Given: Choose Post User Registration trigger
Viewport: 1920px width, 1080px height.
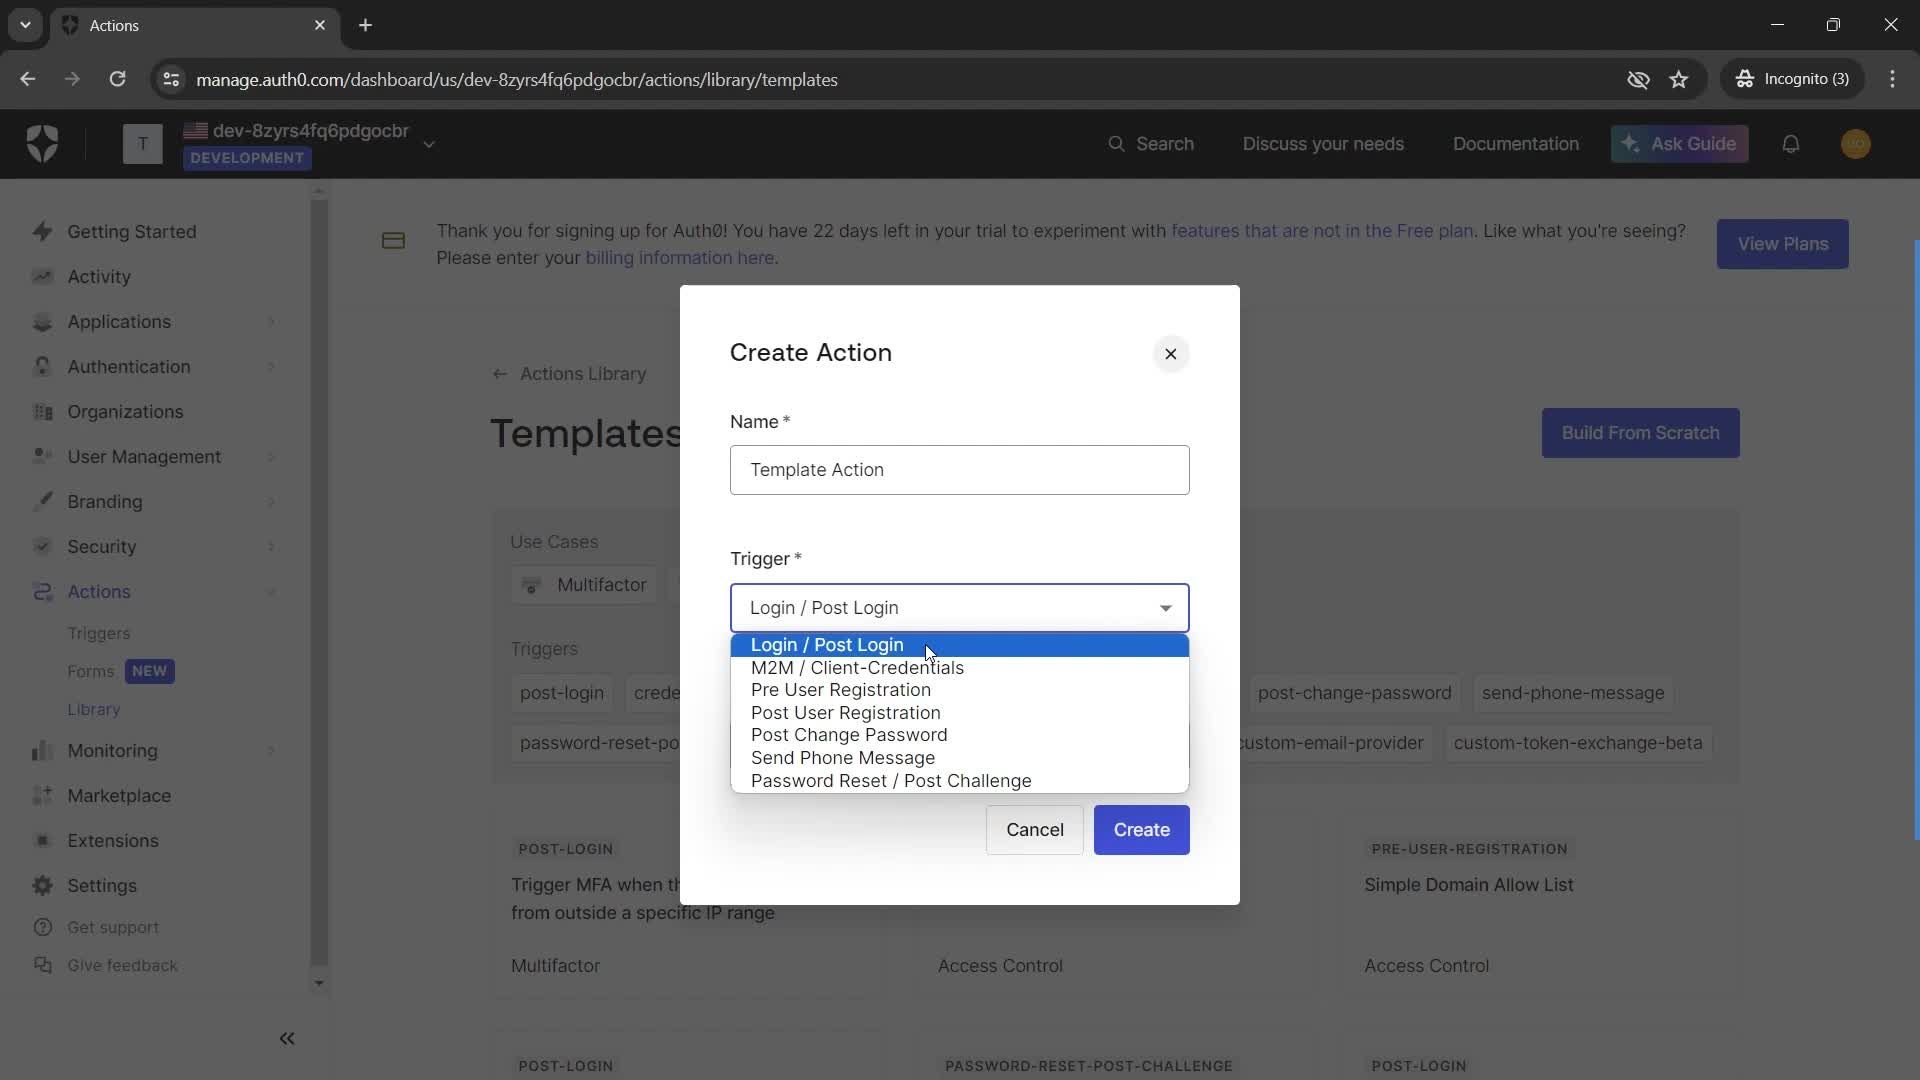Looking at the screenshot, I should pos(960,713).
